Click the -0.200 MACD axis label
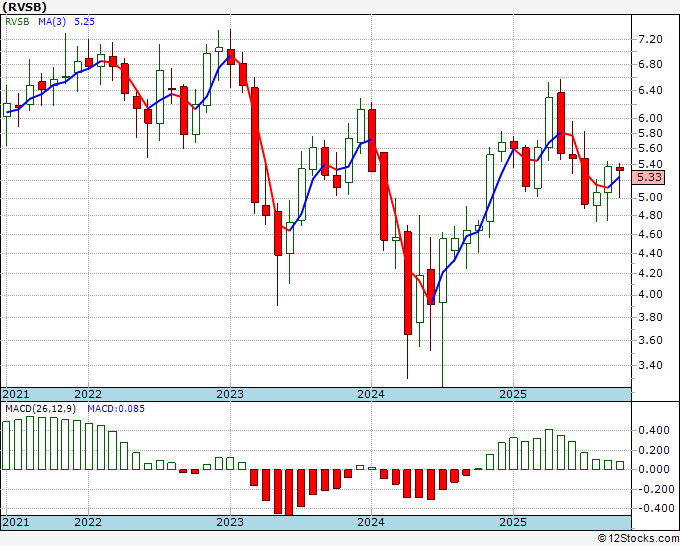 coord(654,489)
